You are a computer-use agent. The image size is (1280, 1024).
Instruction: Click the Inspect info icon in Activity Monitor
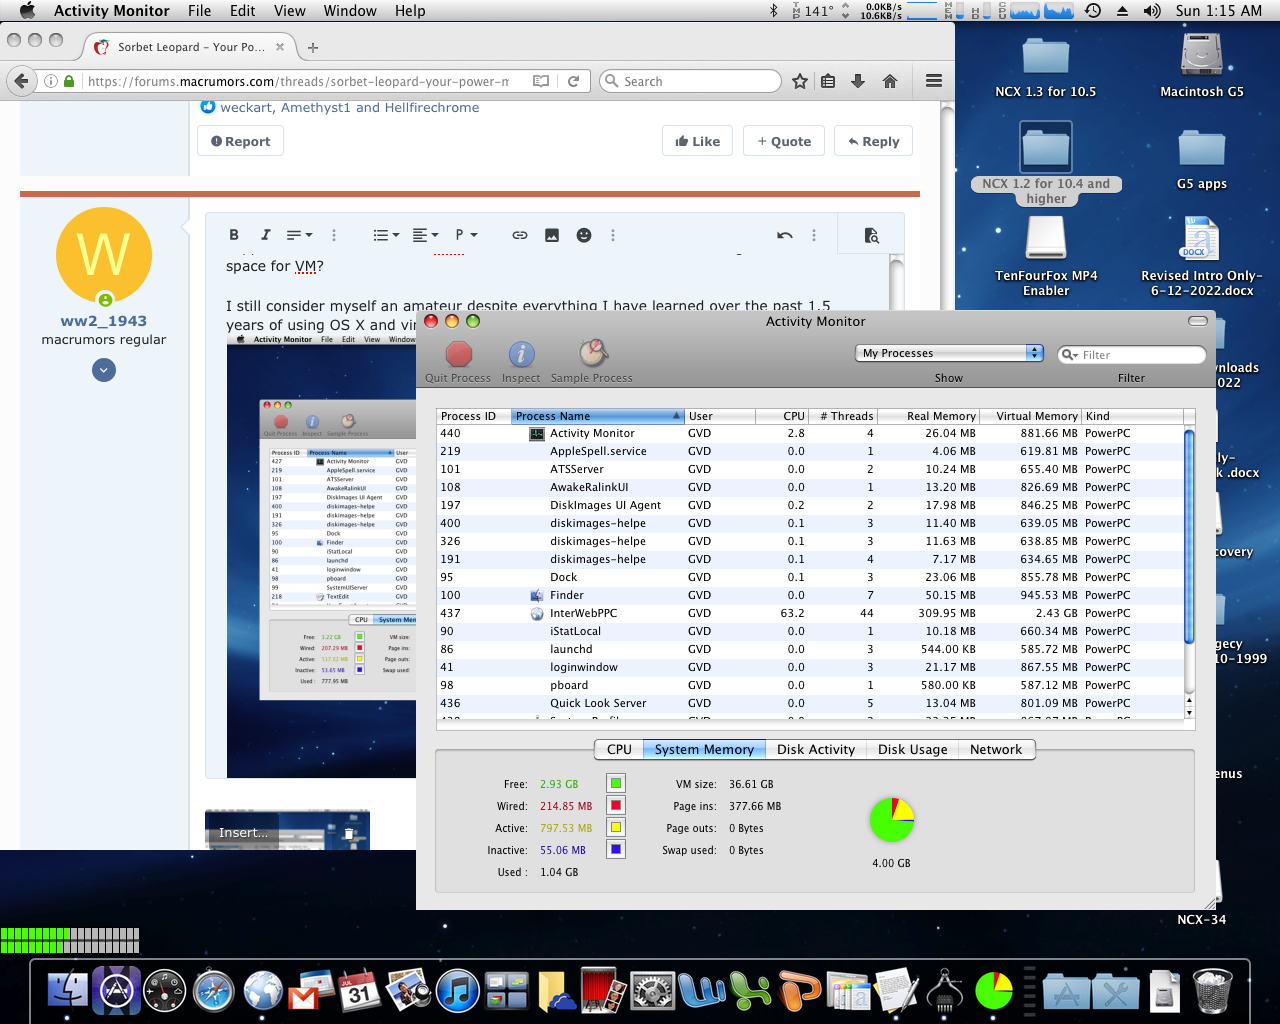(x=521, y=354)
